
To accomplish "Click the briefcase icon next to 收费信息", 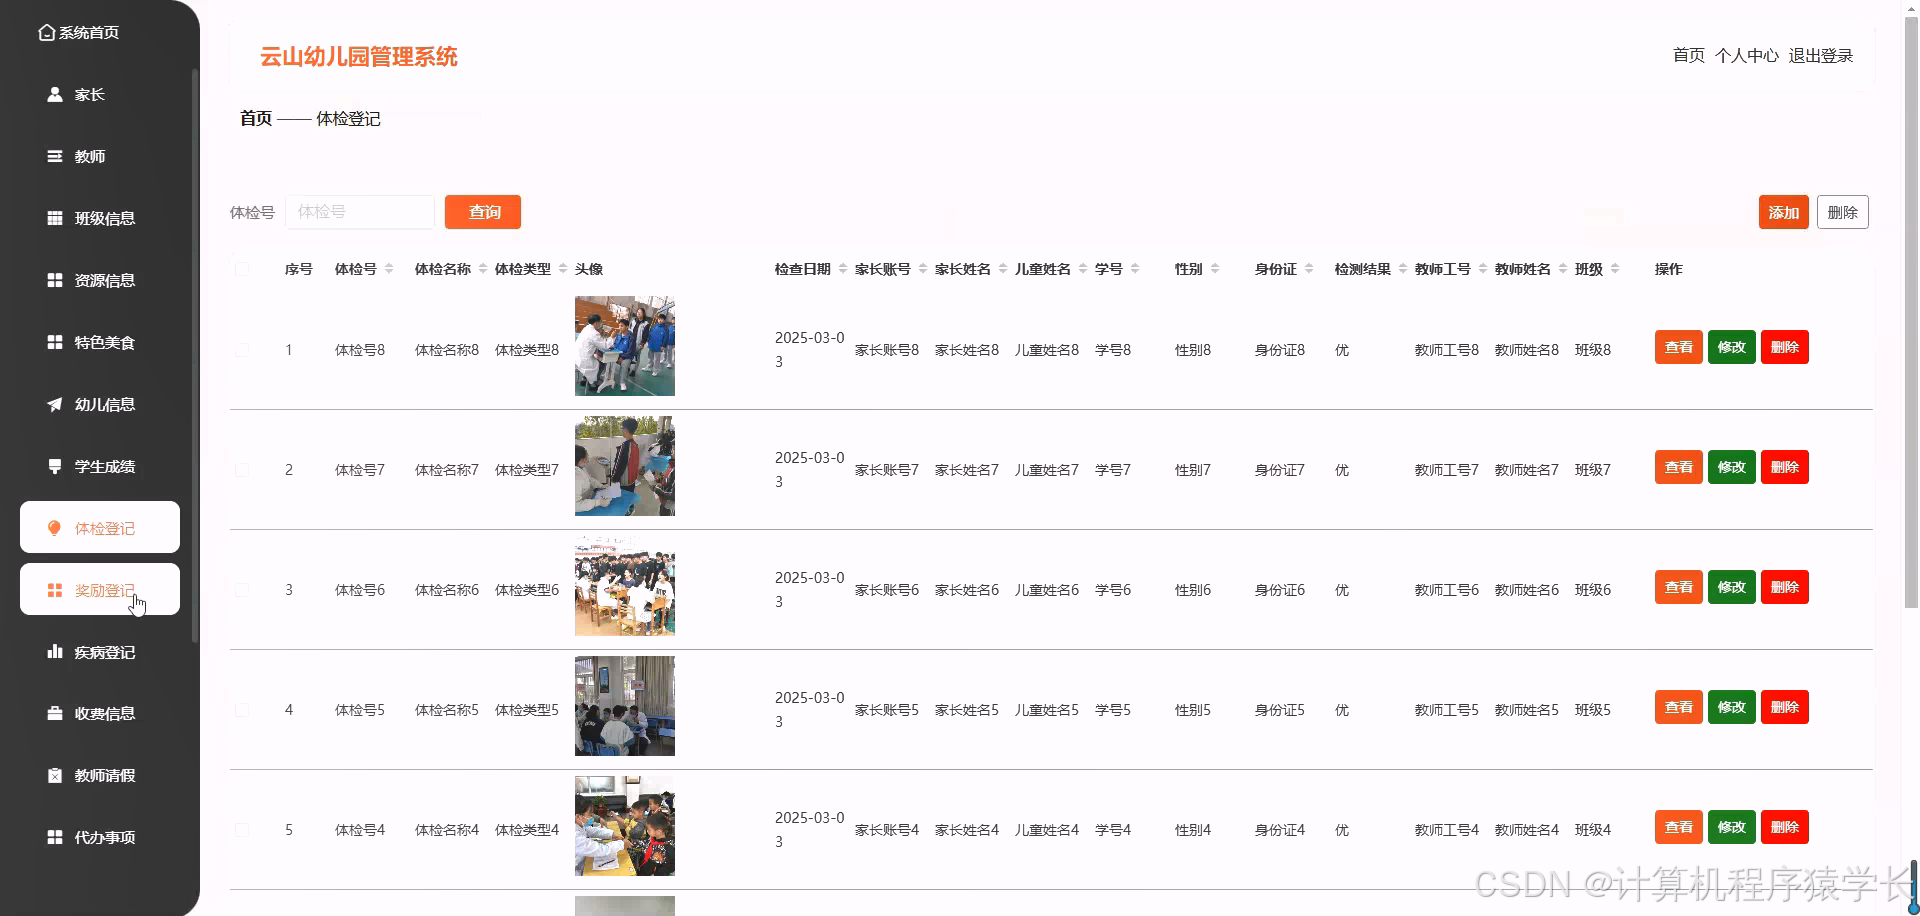I will [55, 714].
